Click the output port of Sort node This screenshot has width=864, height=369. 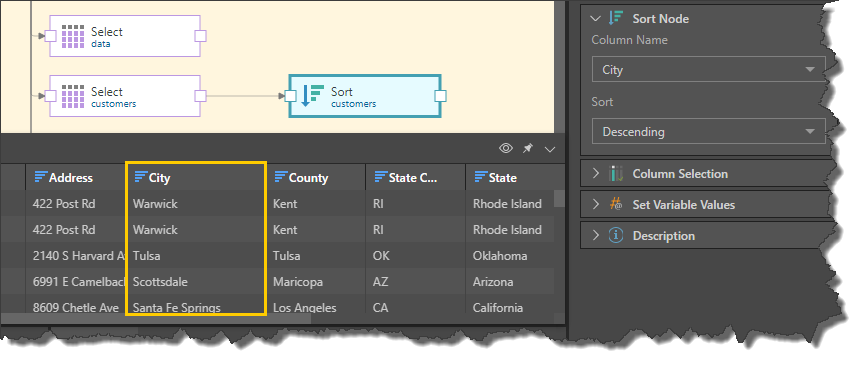pos(440,96)
